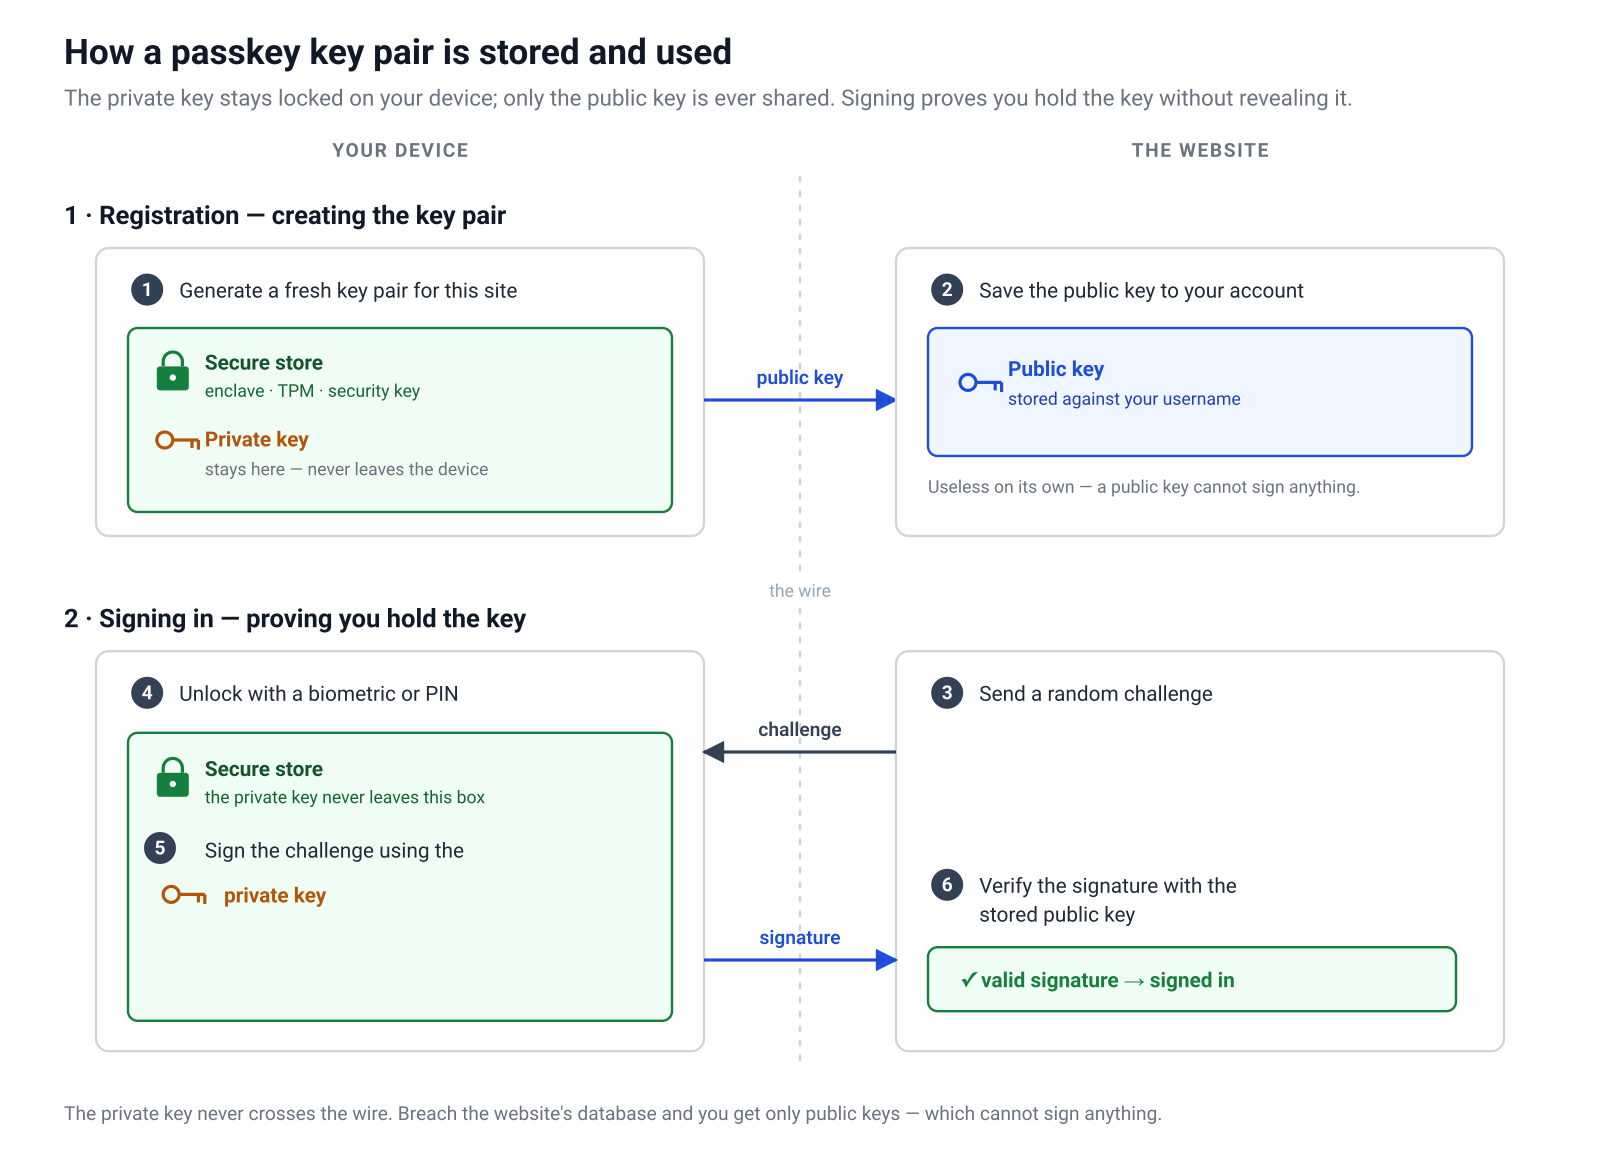Click the 'YOUR DEVICE' column header
1600x1152 pixels.
click(401, 150)
